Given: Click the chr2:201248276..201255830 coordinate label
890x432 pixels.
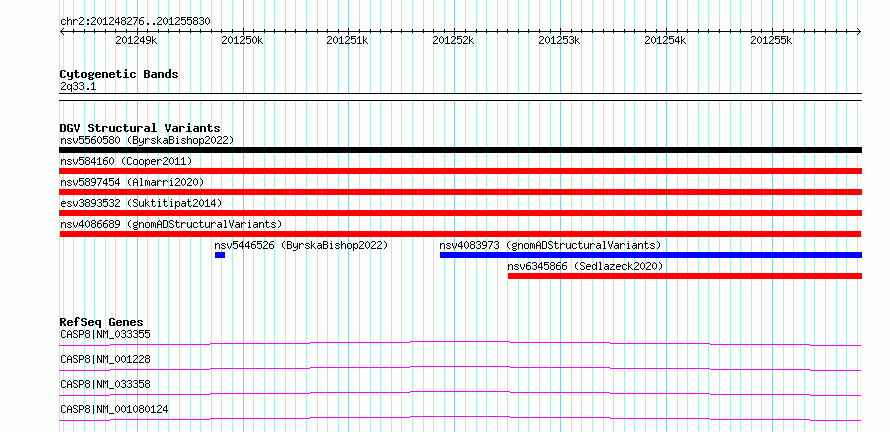Looking at the screenshot, I should pyautogui.click(x=135, y=21).
